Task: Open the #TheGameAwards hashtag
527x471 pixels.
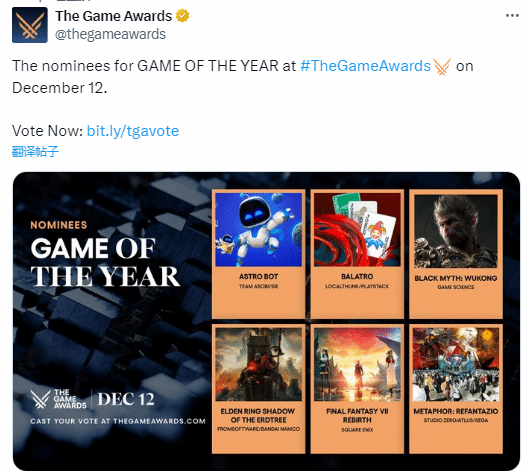Action: tap(365, 66)
